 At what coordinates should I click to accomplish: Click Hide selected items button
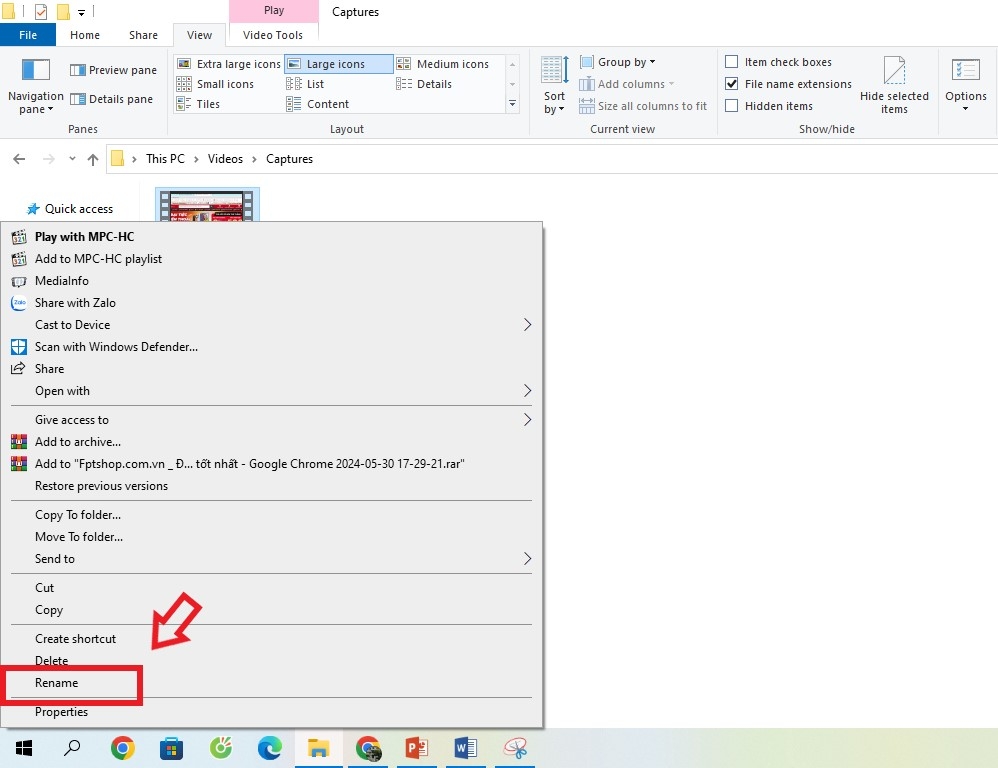pyautogui.click(x=894, y=86)
